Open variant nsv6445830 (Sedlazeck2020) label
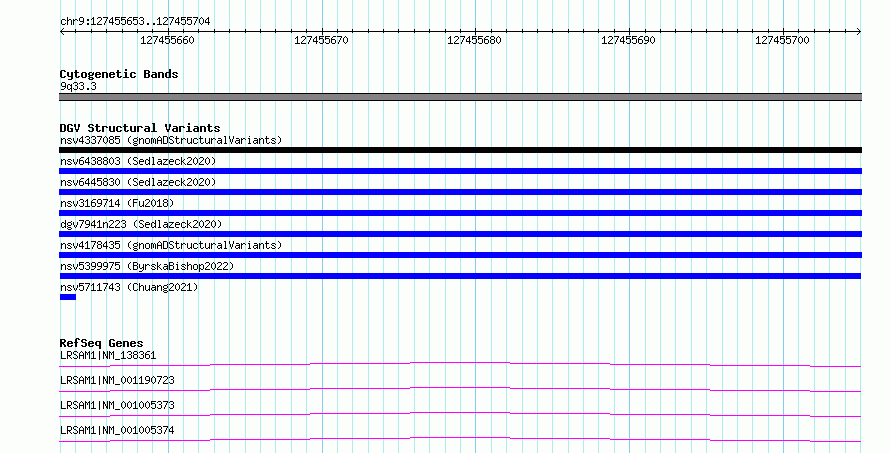 tap(138, 182)
